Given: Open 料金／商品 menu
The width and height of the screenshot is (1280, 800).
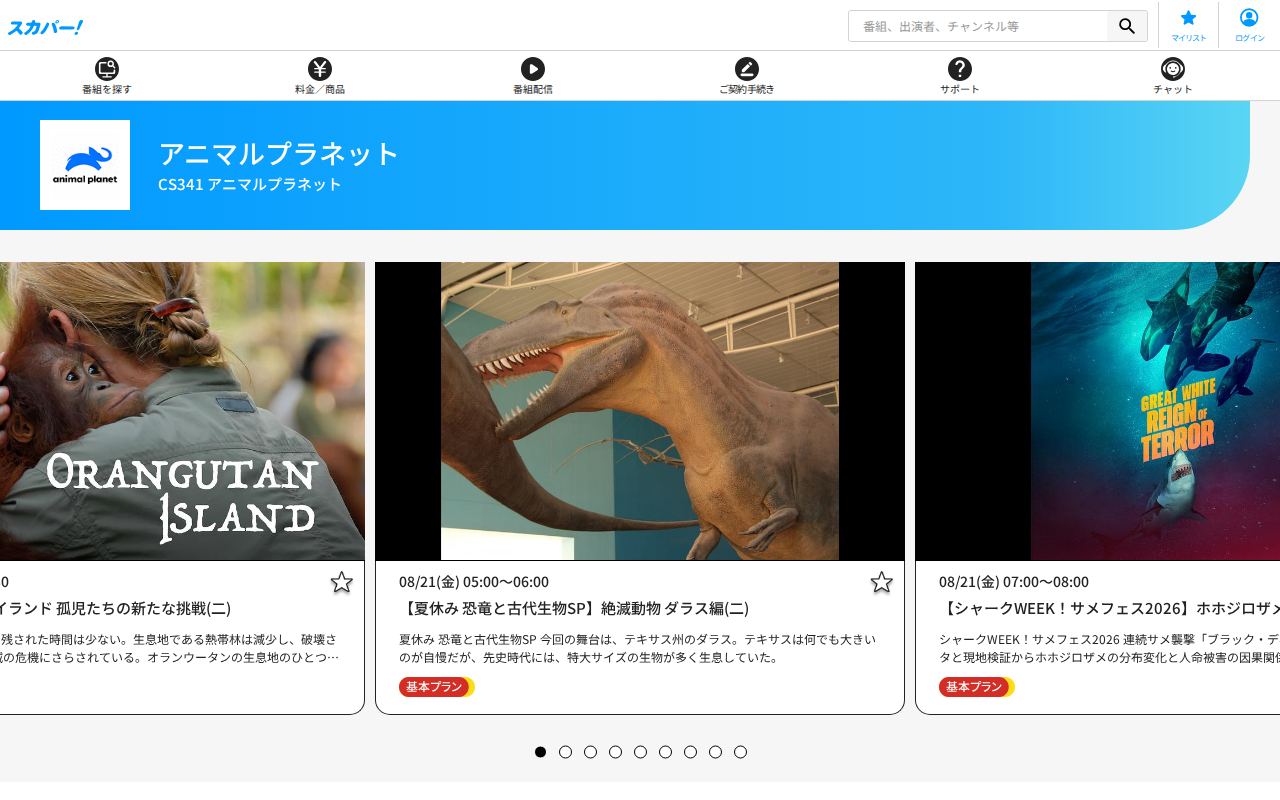Looking at the screenshot, I should pyautogui.click(x=320, y=76).
